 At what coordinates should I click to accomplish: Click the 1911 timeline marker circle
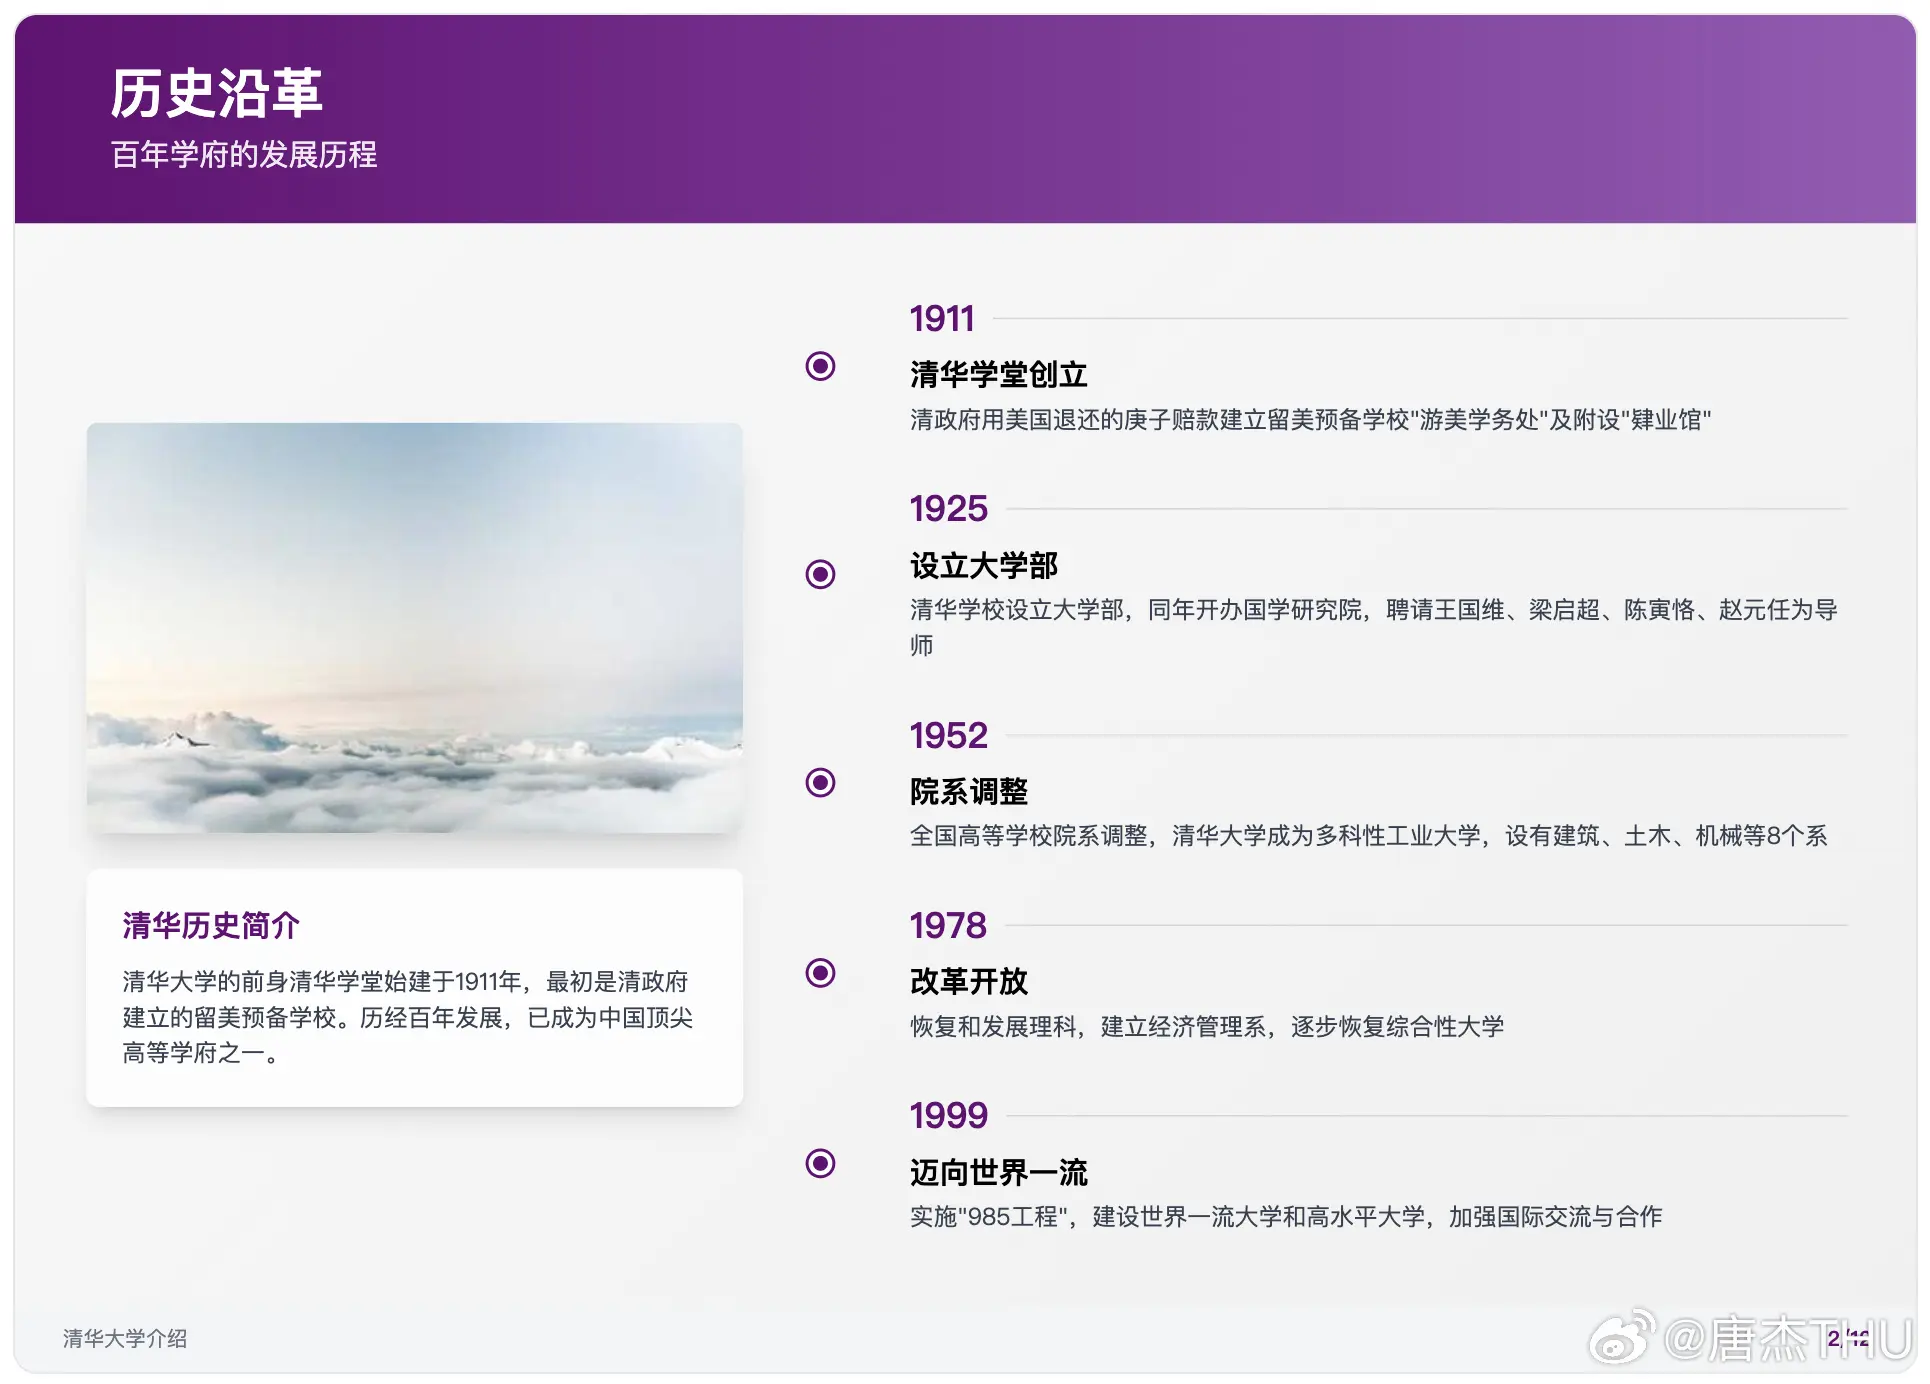click(x=820, y=366)
